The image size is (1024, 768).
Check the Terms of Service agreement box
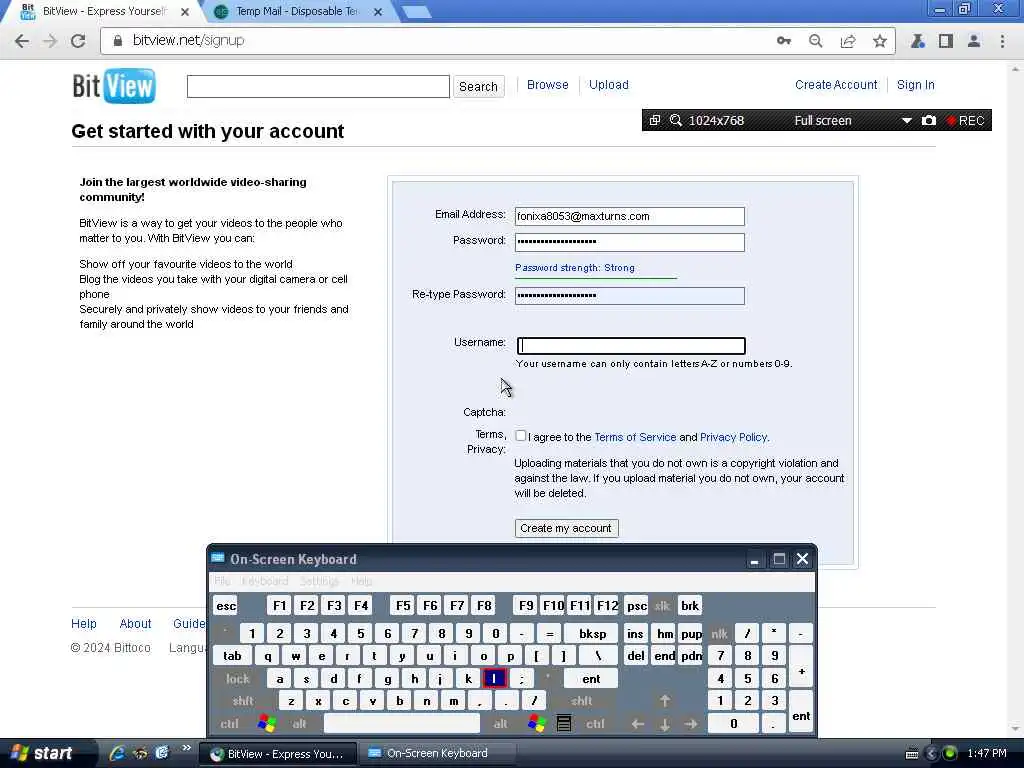click(x=520, y=436)
